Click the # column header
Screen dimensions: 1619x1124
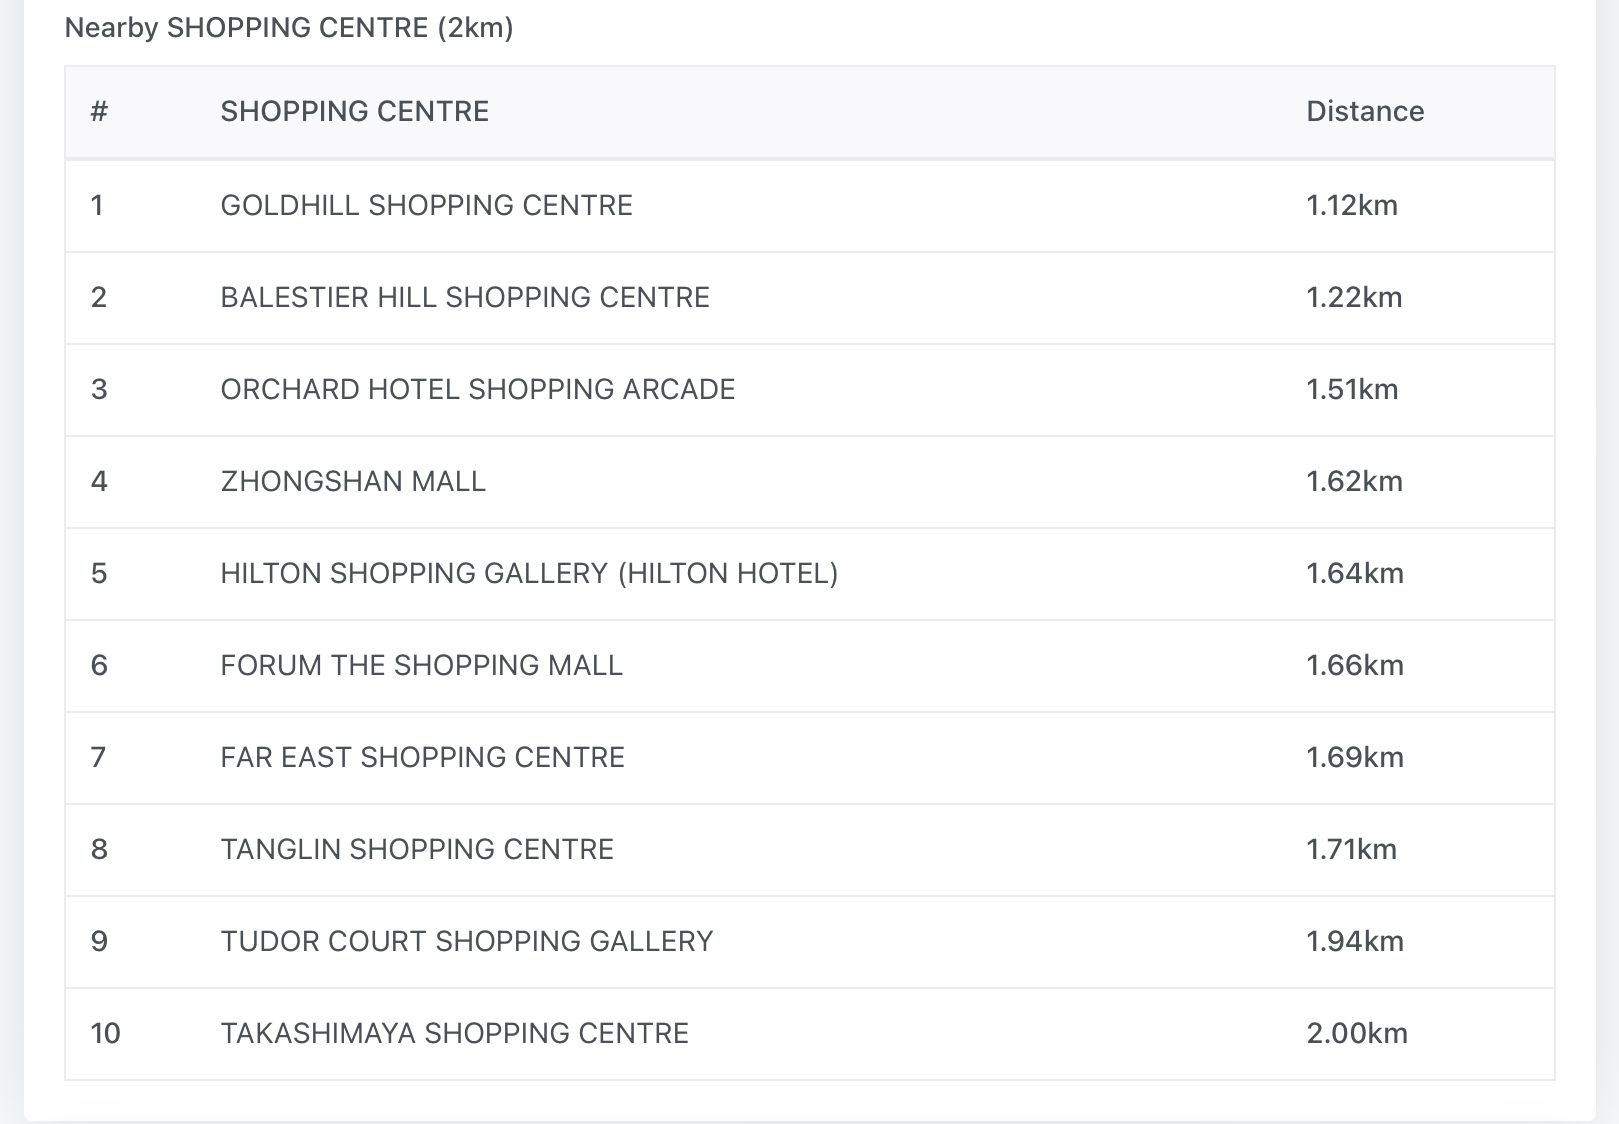tap(99, 112)
